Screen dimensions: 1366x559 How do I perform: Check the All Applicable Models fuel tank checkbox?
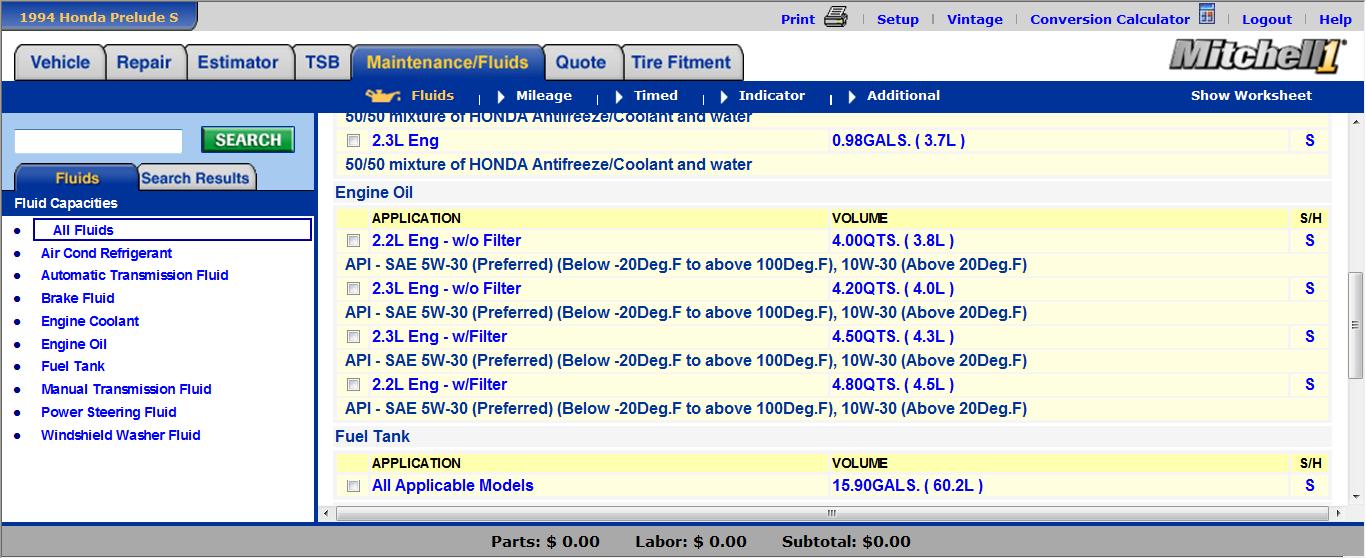pos(353,486)
